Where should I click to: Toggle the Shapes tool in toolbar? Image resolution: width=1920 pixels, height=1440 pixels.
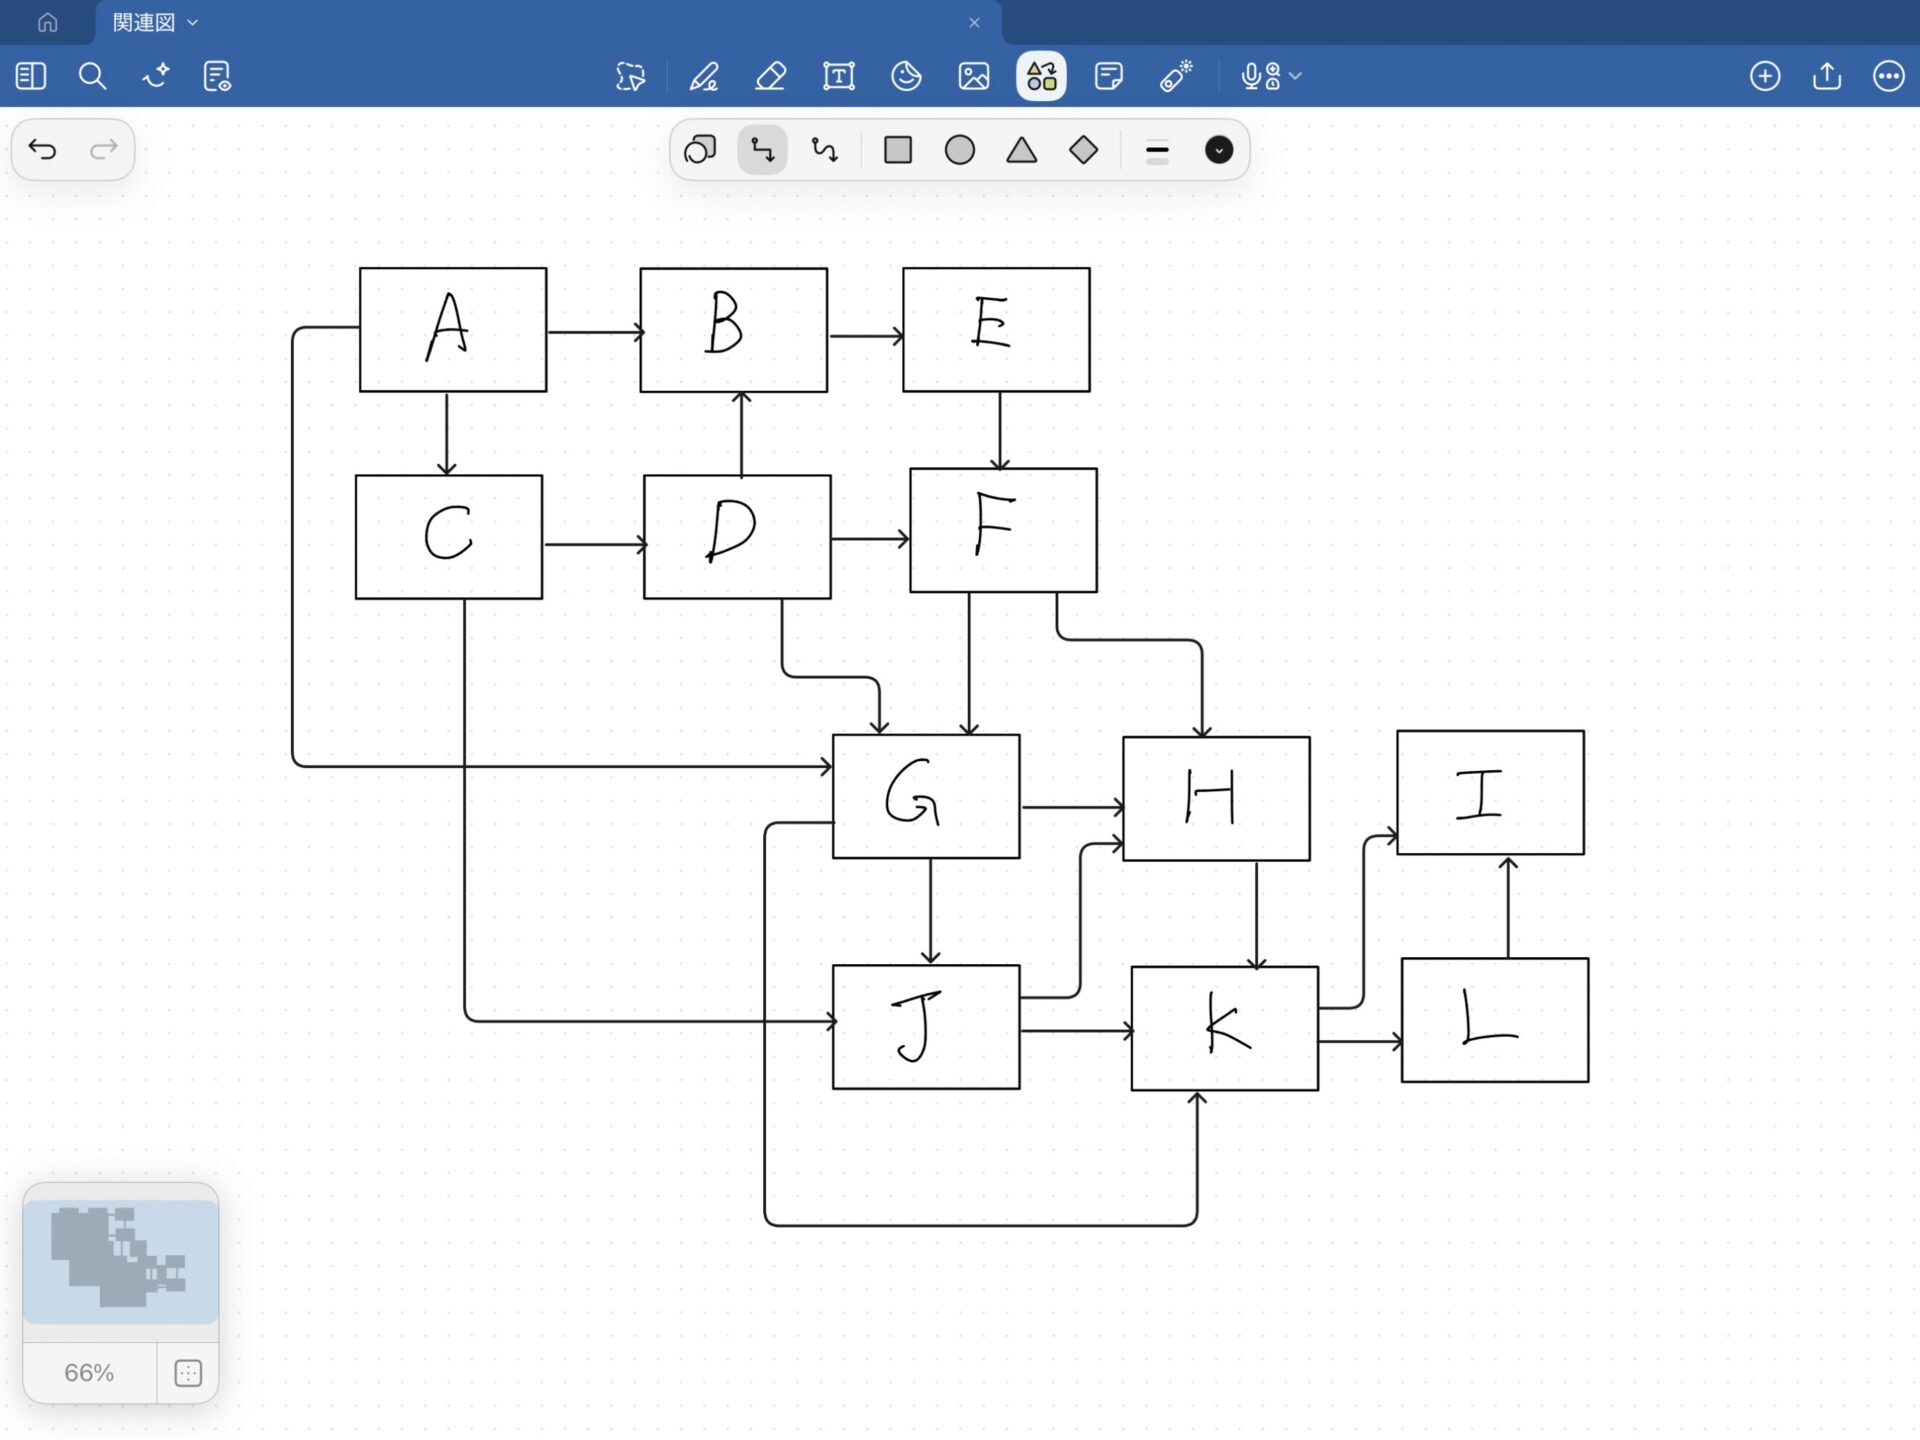tap(1041, 76)
